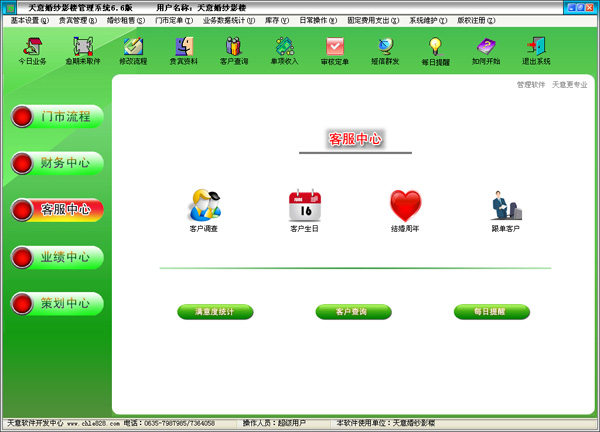
Task: Open the 客户生日 calendar icon
Action: coord(304,207)
